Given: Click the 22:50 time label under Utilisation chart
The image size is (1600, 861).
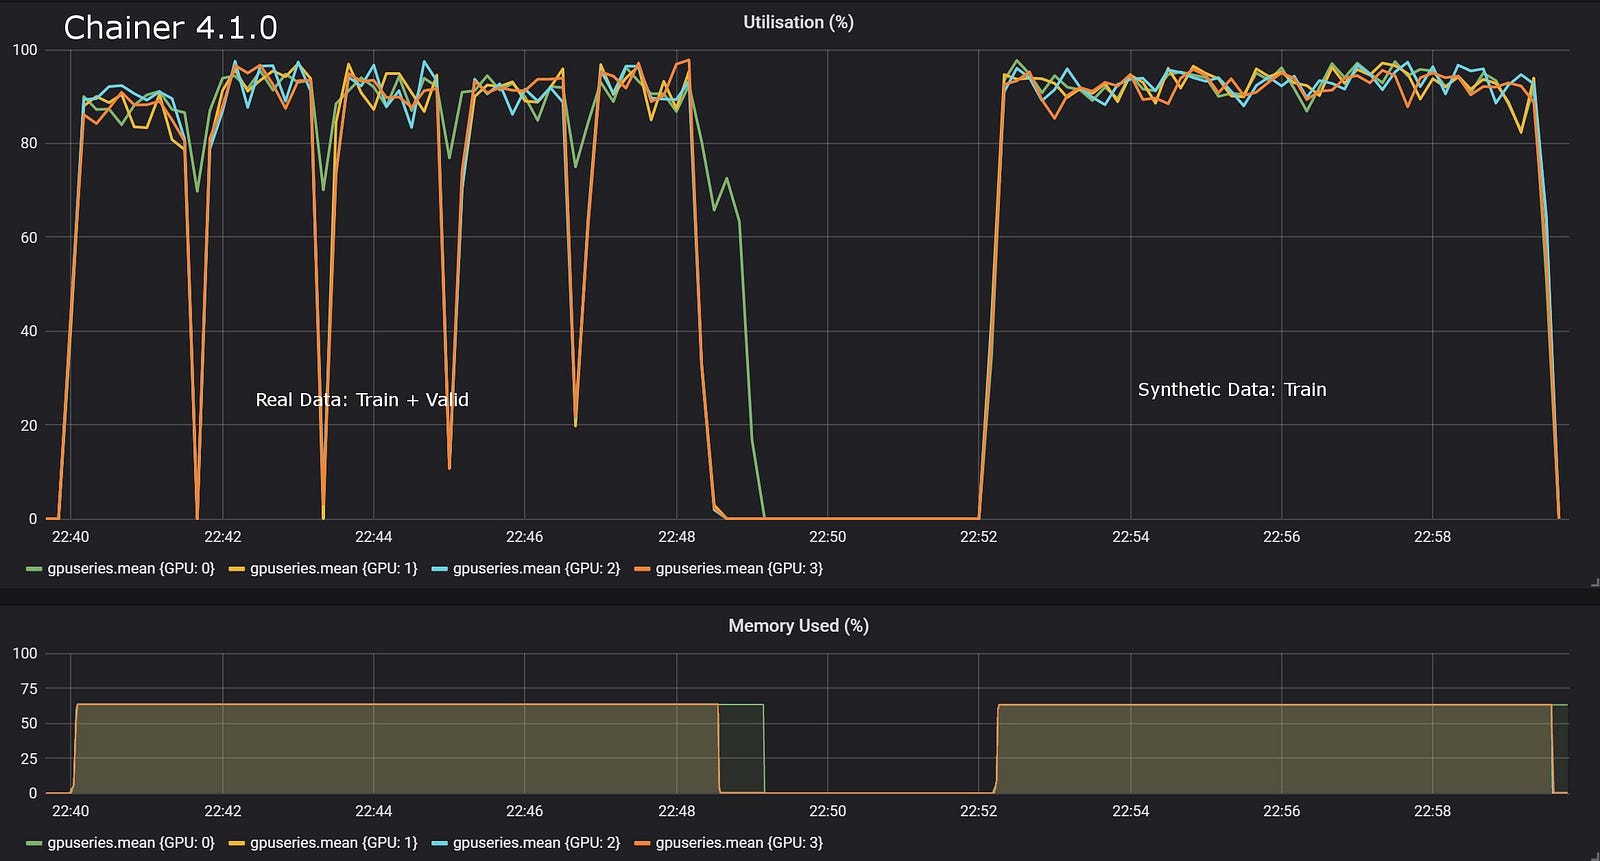Looking at the screenshot, I should 827,537.
